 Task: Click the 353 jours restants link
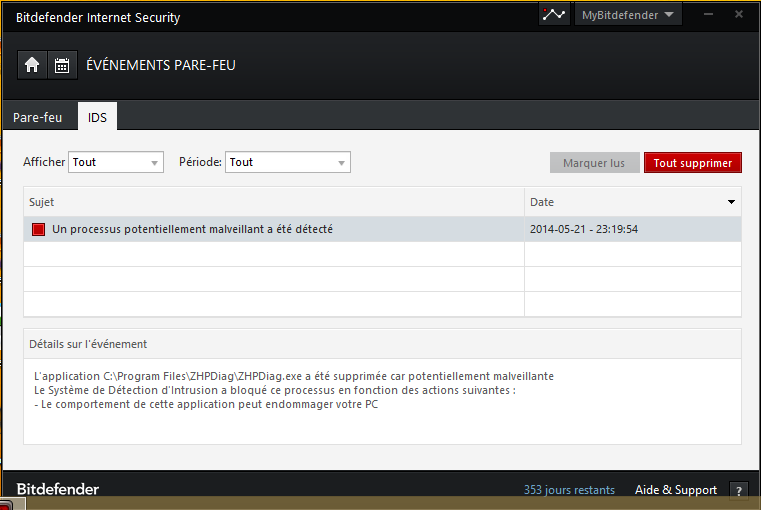(x=569, y=490)
